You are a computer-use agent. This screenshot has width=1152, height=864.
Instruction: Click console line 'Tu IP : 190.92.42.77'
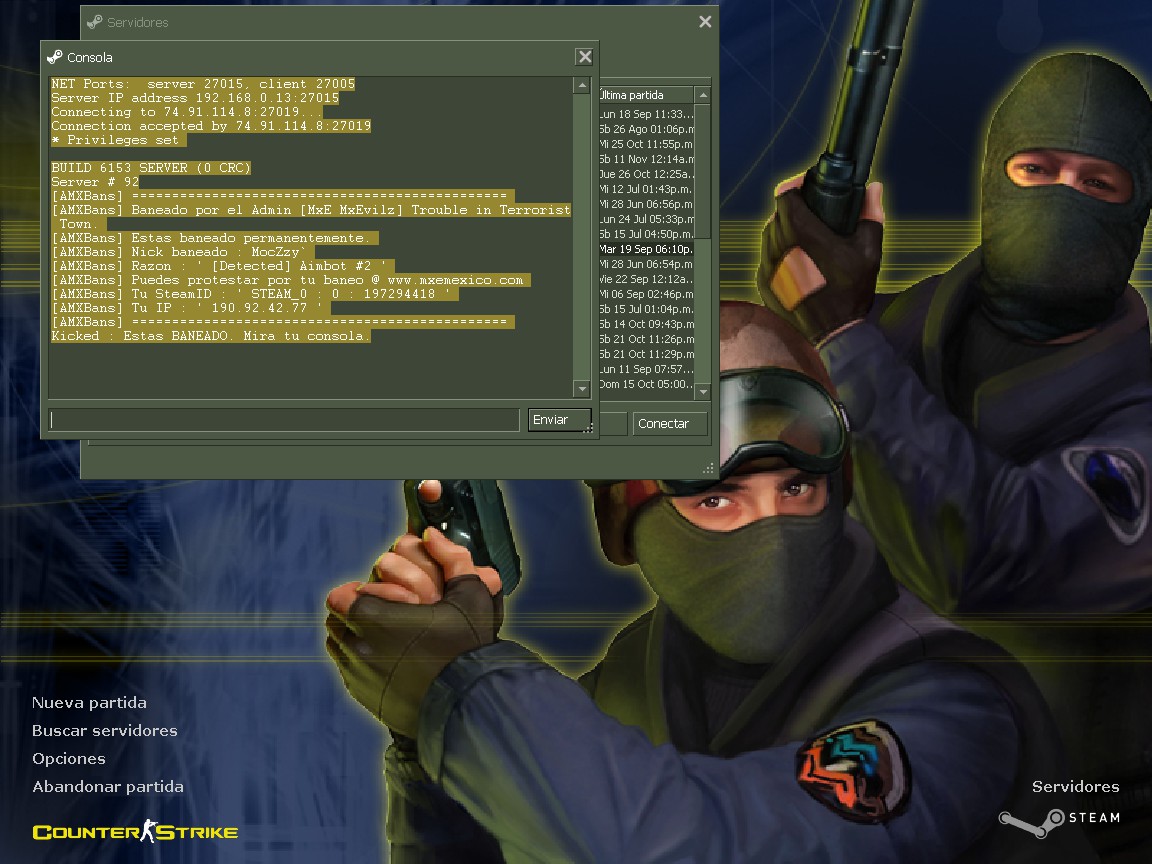pos(190,308)
